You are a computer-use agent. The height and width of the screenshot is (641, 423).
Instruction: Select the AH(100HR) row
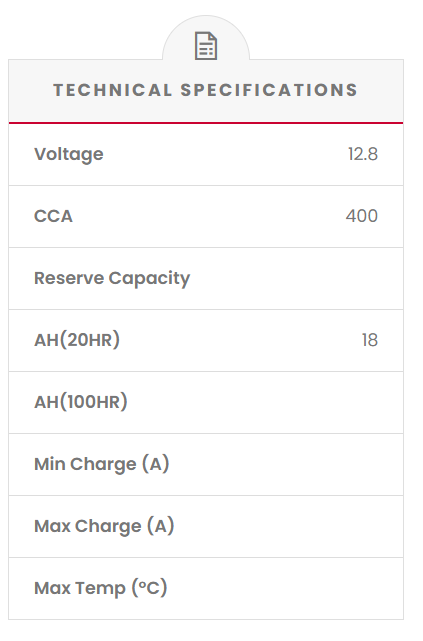pyautogui.click(x=206, y=403)
